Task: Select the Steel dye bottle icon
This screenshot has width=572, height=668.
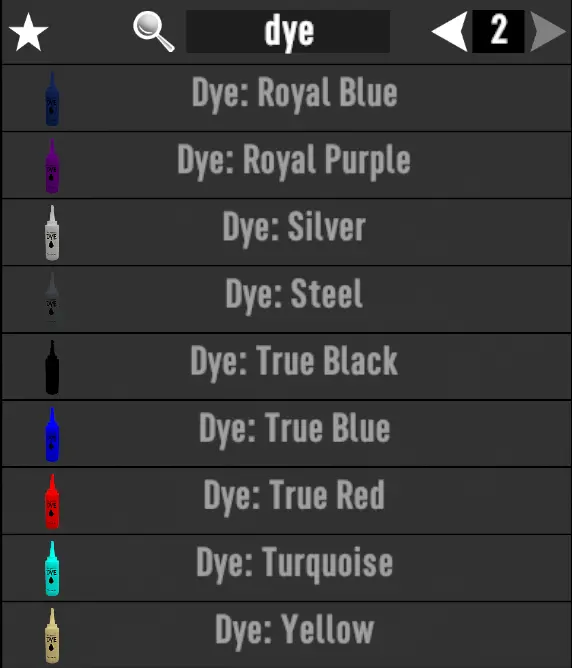Action: [x=52, y=299]
